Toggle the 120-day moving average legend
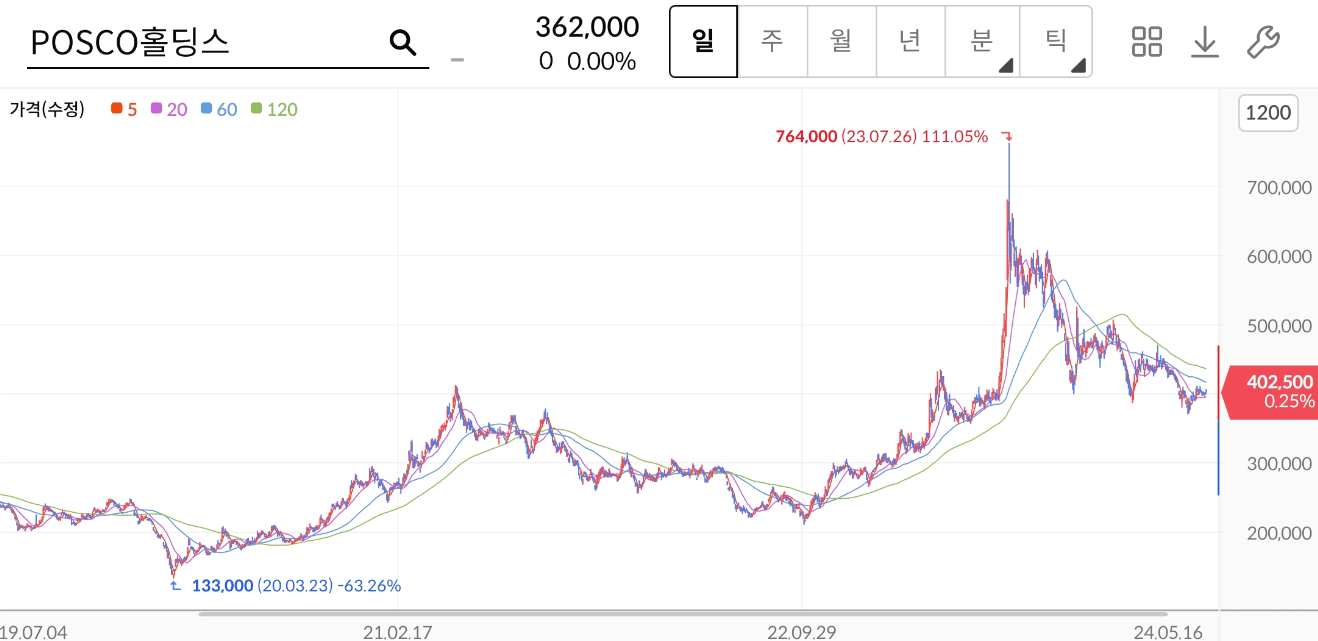This screenshot has width=1318, height=641. (274, 109)
